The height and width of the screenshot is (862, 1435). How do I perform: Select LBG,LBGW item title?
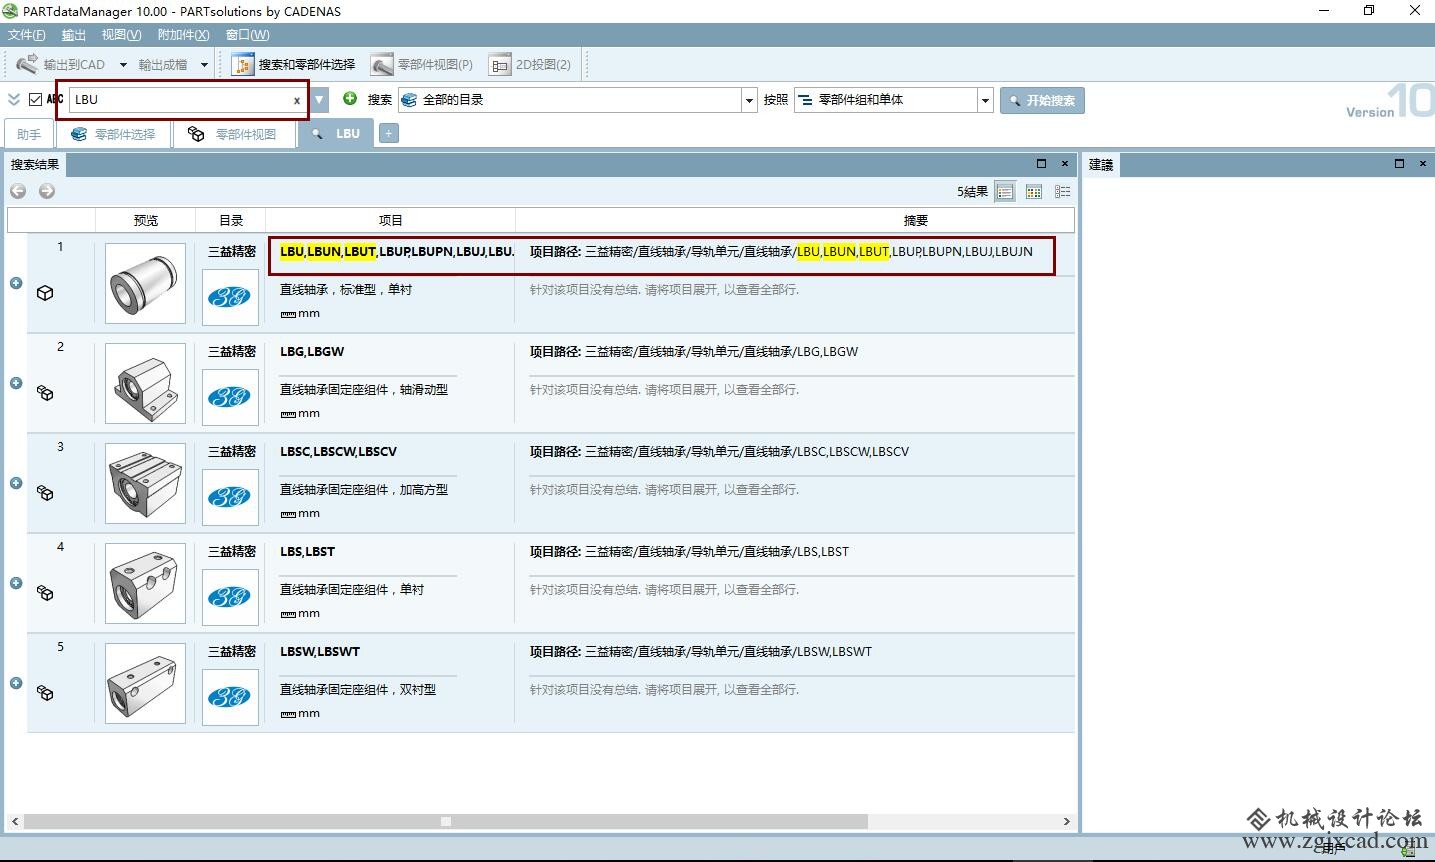click(312, 351)
